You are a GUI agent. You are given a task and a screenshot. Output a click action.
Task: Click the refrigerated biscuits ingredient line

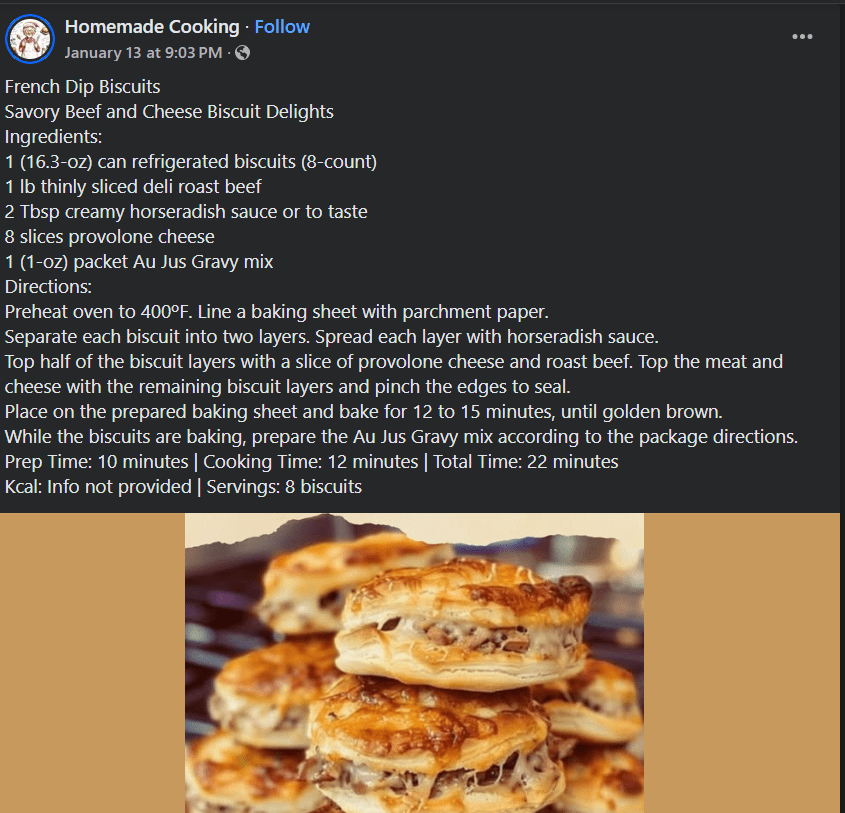click(x=190, y=162)
